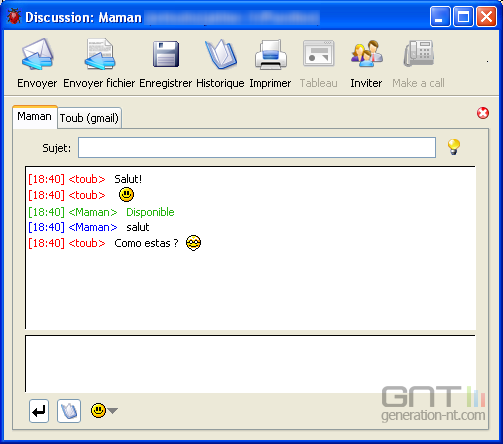The width and height of the screenshot is (503, 444).
Task: Toggle the lightbulb icon beside Sujet
Action: pyautogui.click(x=454, y=147)
